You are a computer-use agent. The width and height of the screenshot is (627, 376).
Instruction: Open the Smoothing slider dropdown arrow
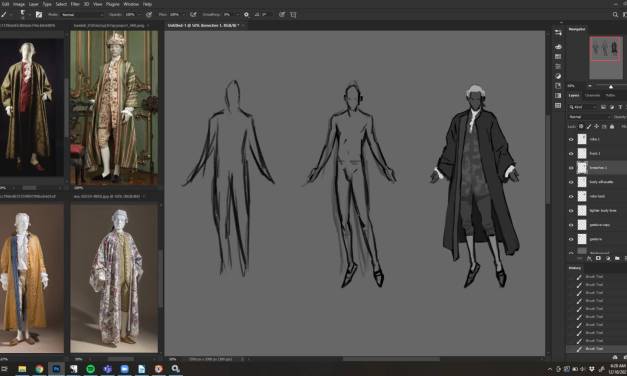[238, 14]
